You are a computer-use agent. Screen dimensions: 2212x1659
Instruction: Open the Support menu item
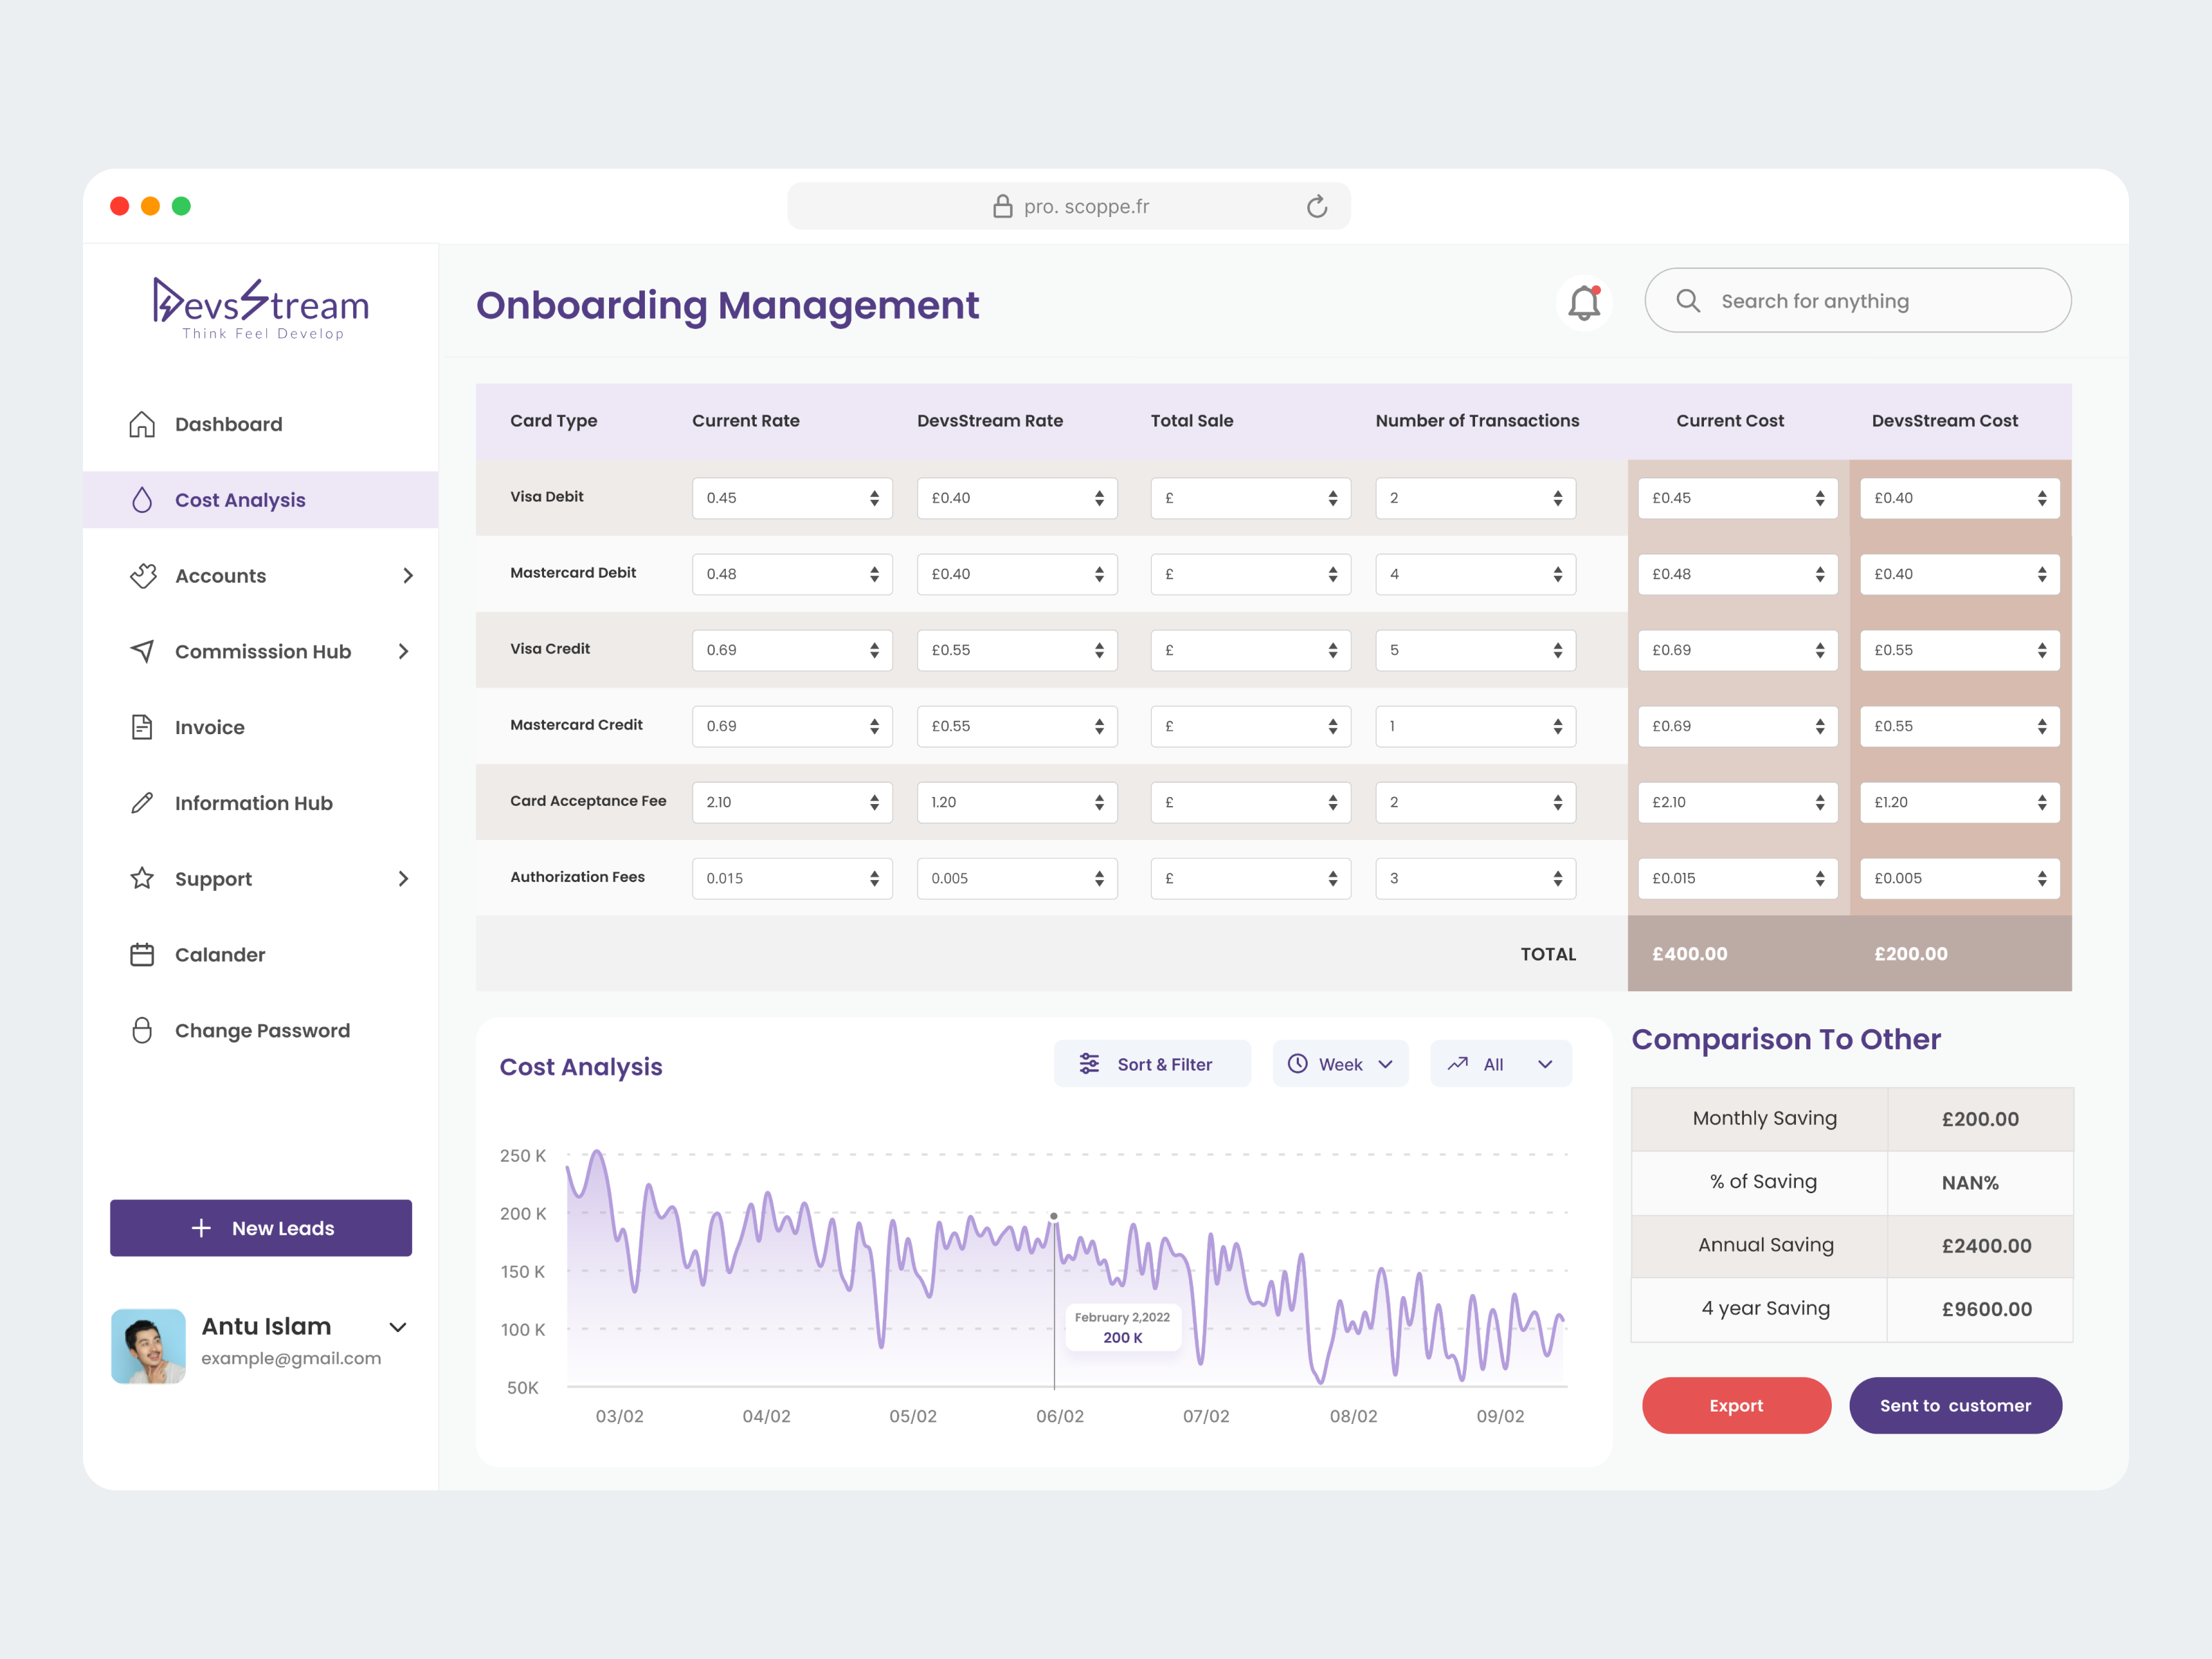(213, 879)
